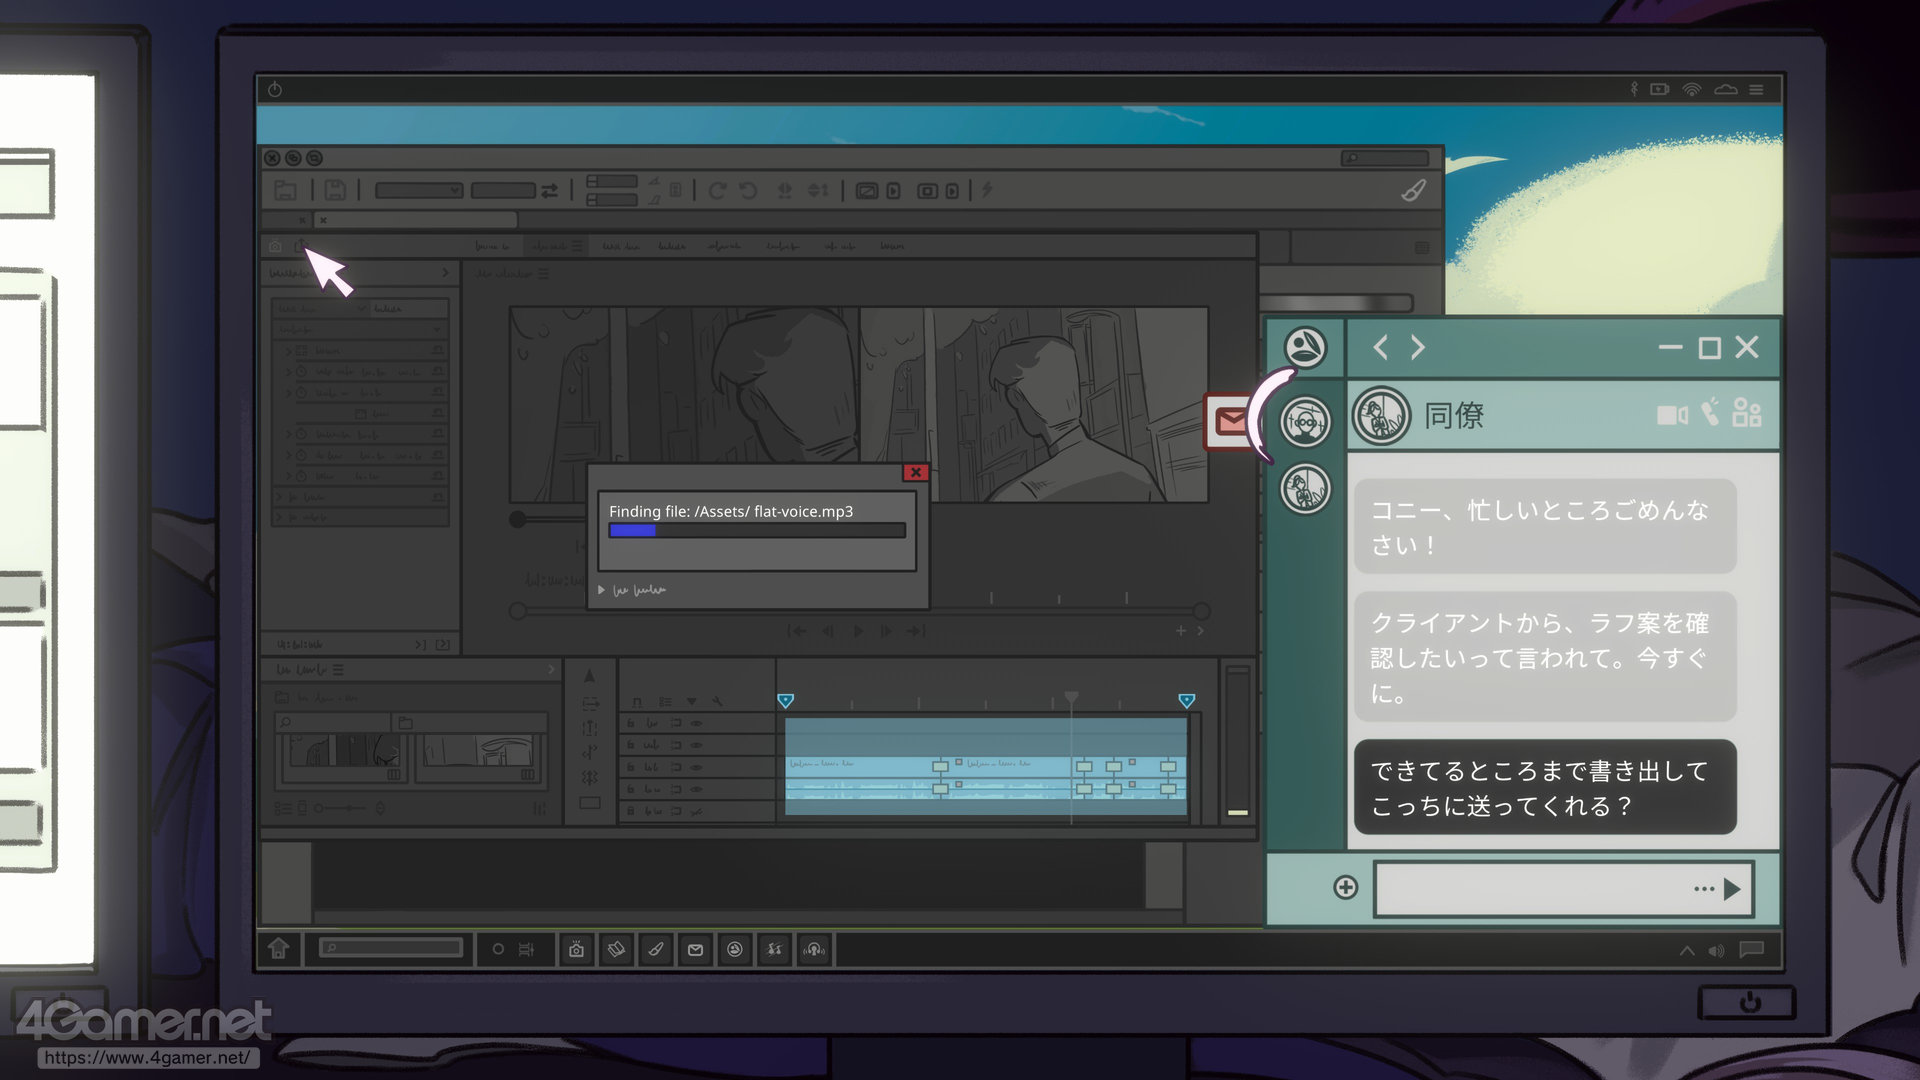This screenshot has height=1080, width=1920.
Task: Toggle the volume speaker in system tray
Action: 1716,950
